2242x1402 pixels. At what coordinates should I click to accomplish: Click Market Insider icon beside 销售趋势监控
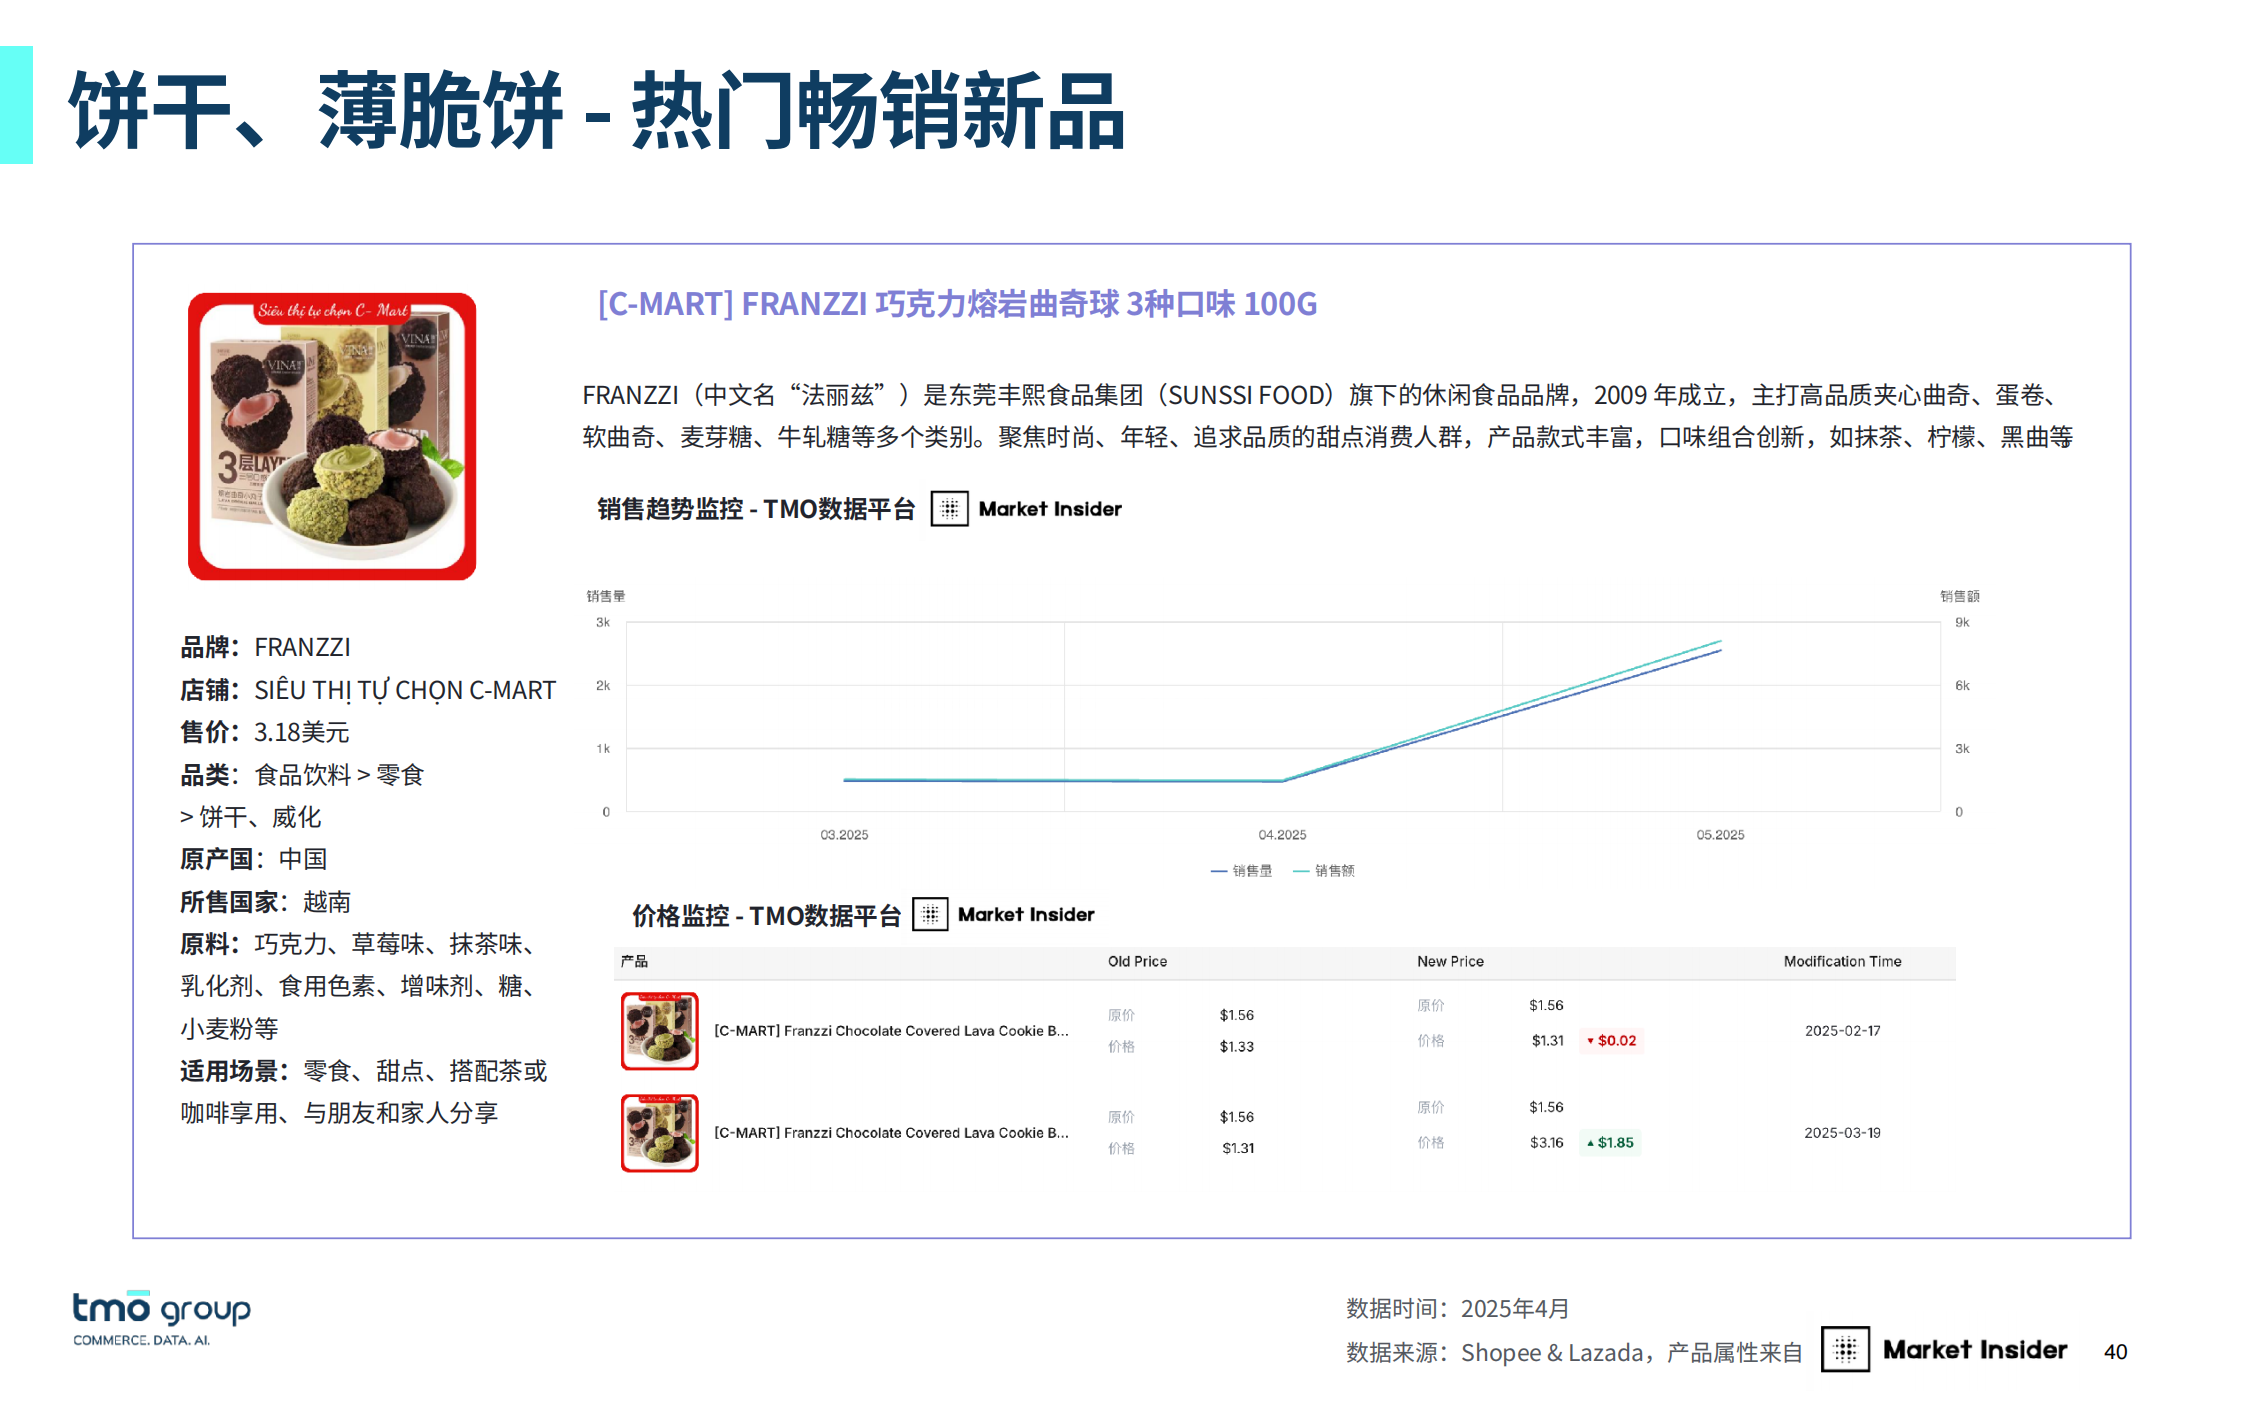tap(949, 509)
